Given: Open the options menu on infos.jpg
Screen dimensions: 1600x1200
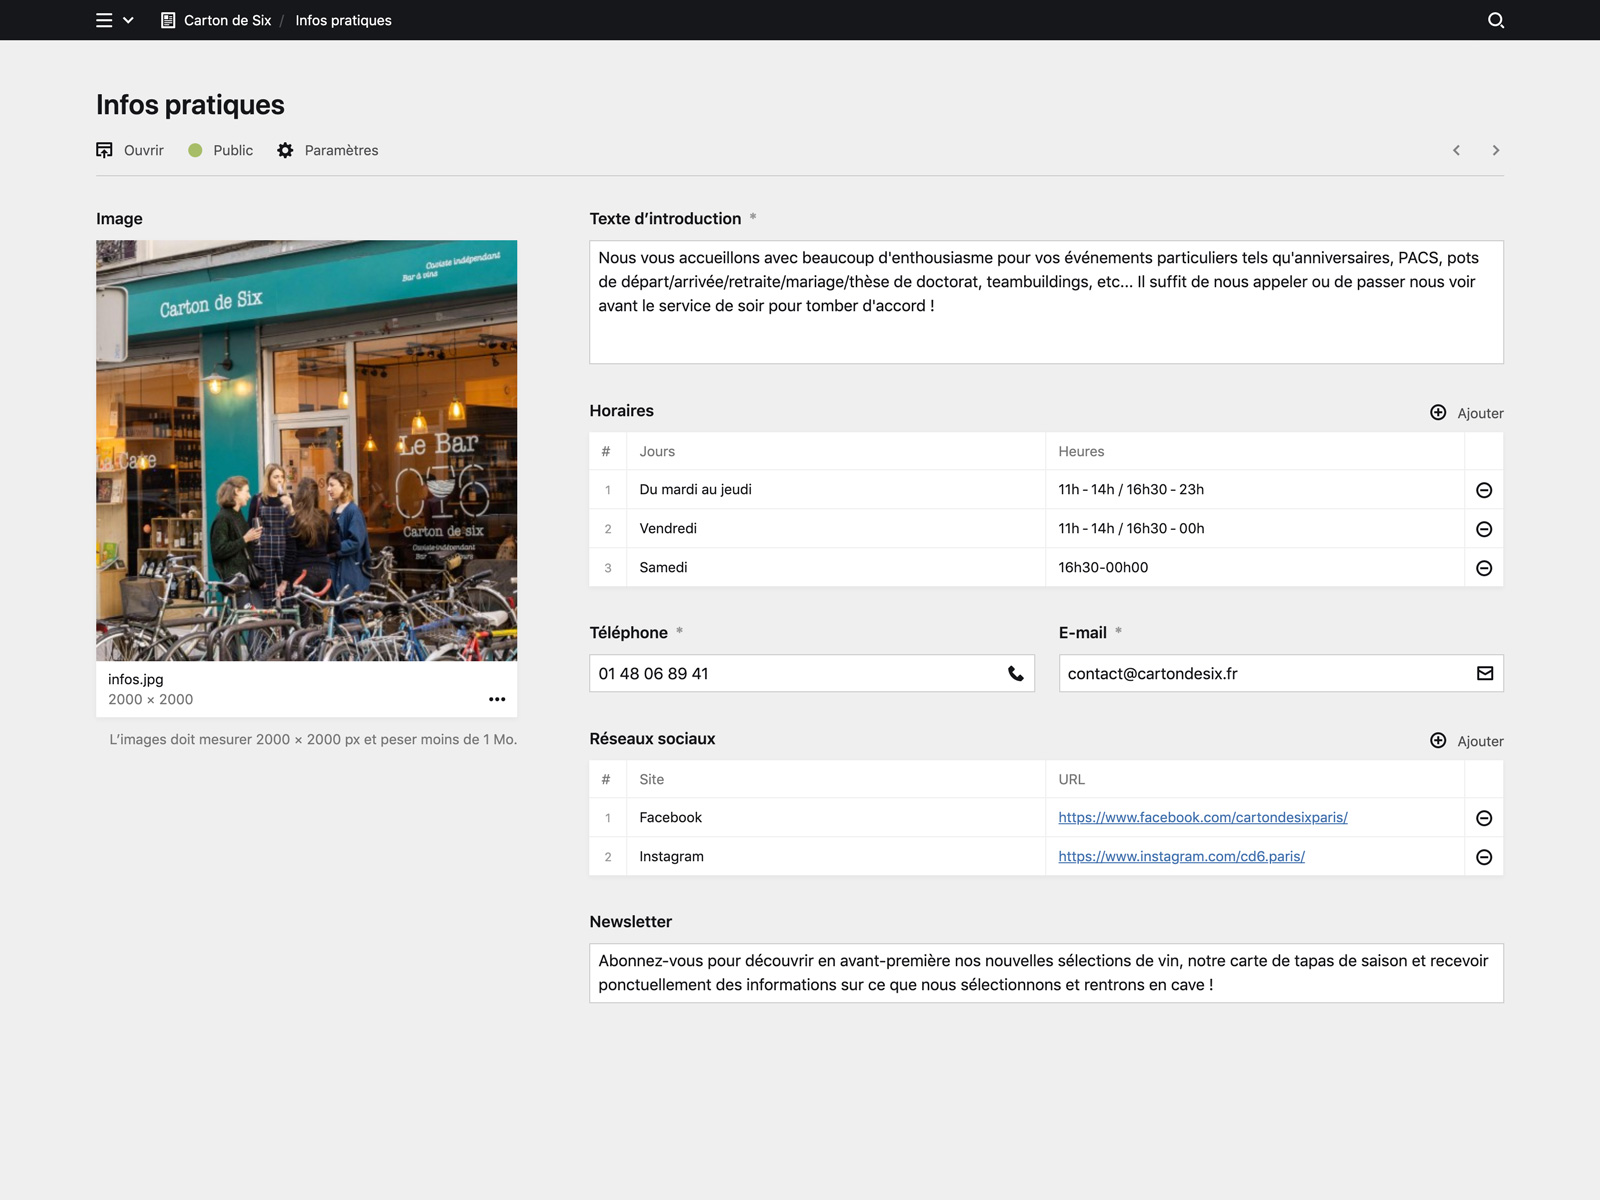Looking at the screenshot, I should (x=497, y=699).
